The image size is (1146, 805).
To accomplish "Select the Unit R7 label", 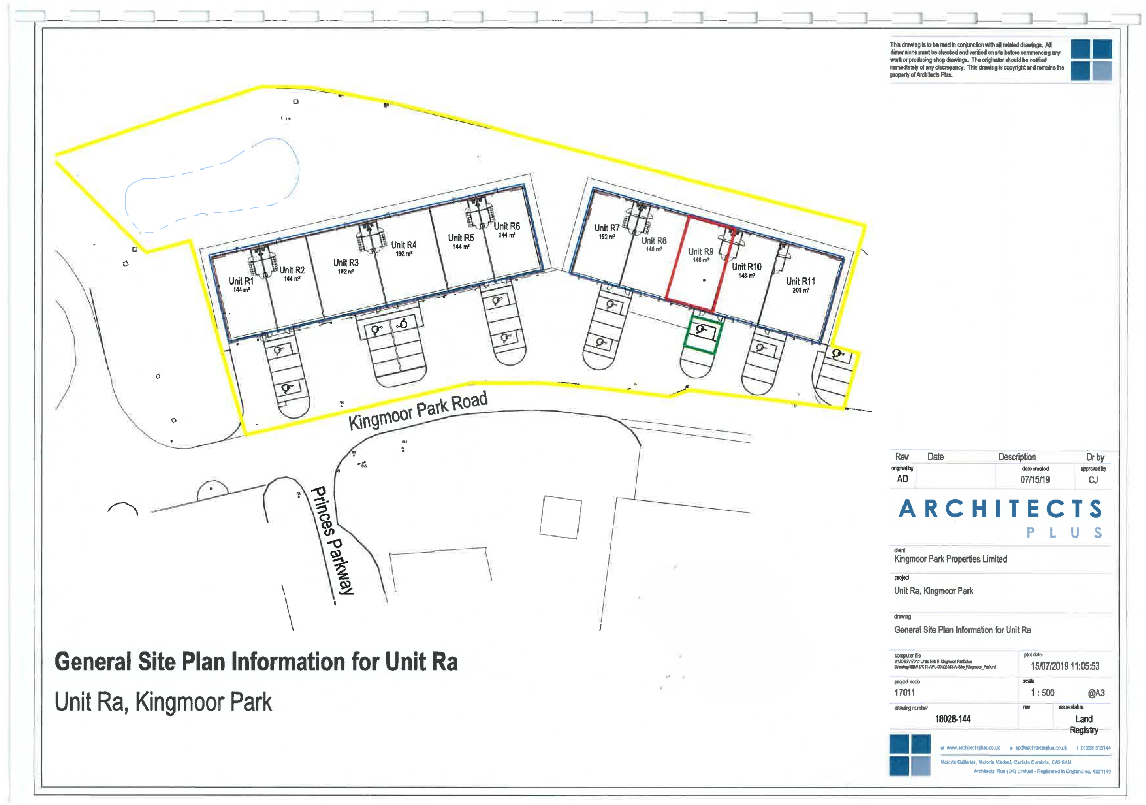I will point(607,228).
